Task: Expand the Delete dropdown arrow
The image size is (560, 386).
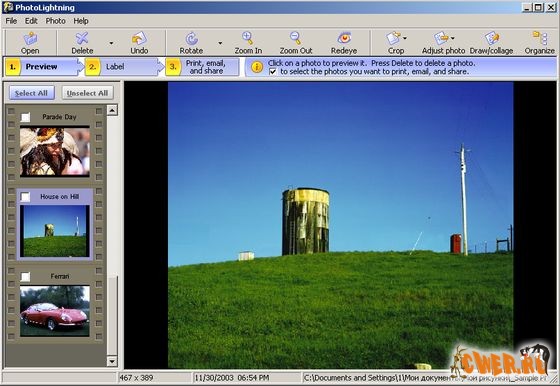Action: click(x=111, y=43)
